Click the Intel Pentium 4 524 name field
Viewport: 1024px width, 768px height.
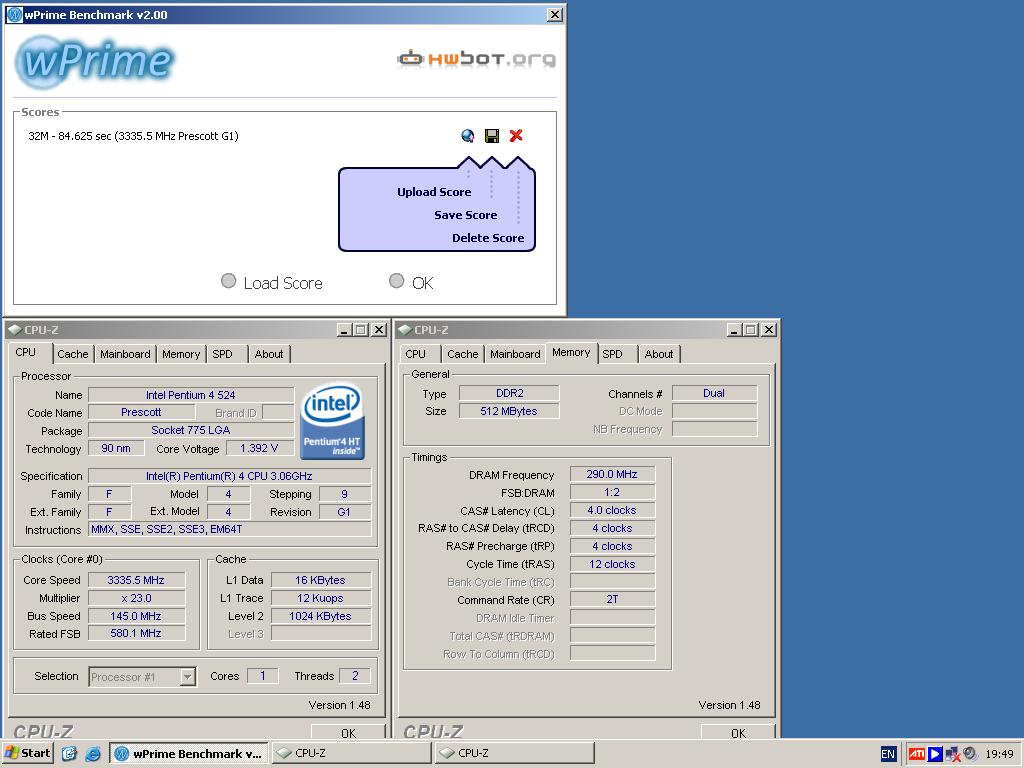click(x=191, y=395)
